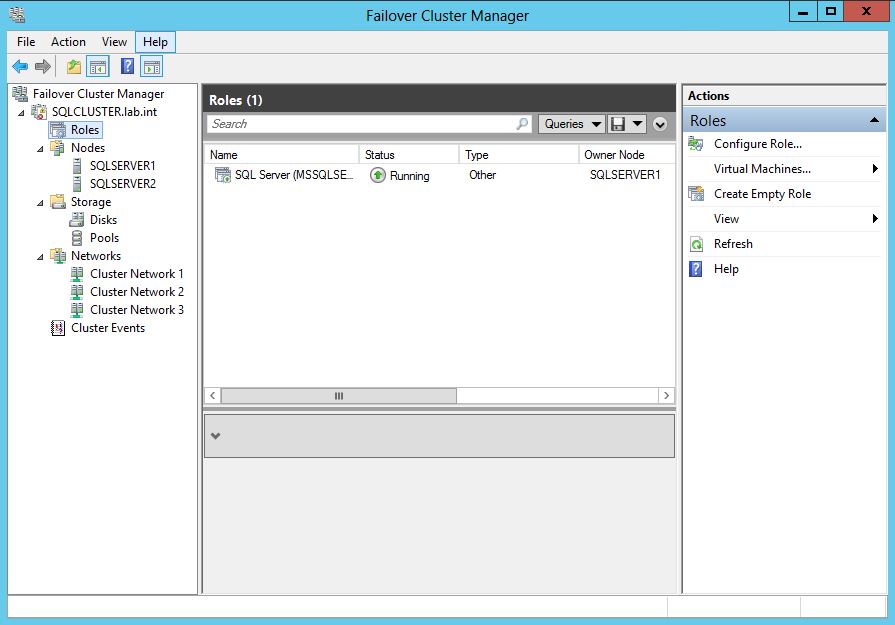Screen dimensions: 895x625
Task: Click Configure Role... action link
Action: click(x=758, y=144)
